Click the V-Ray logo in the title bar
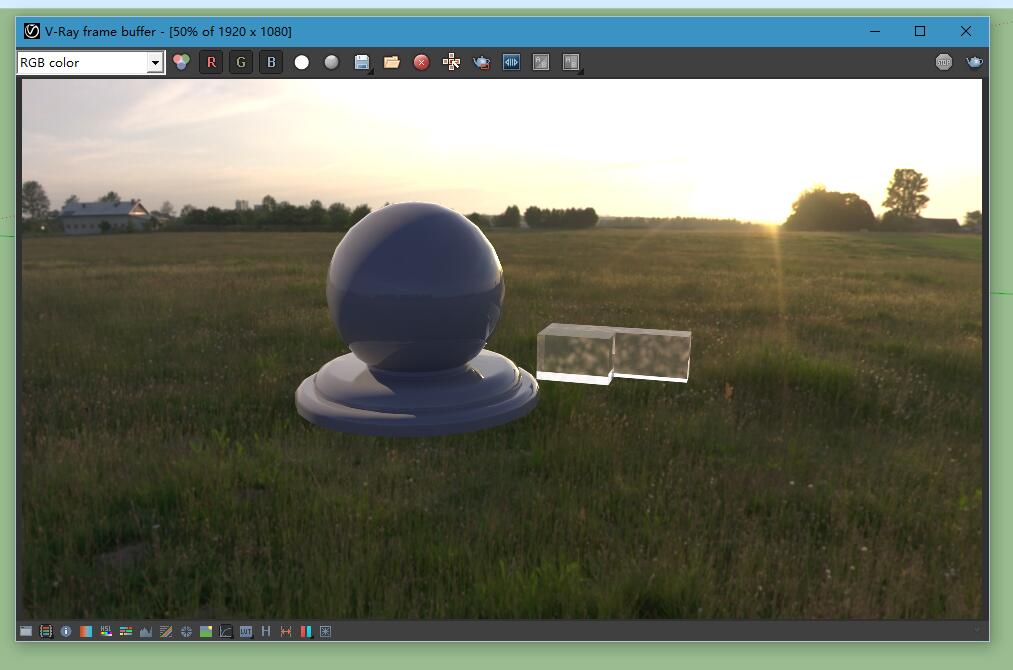The height and width of the screenshot is (670, 1013). [x=32, y=31]
